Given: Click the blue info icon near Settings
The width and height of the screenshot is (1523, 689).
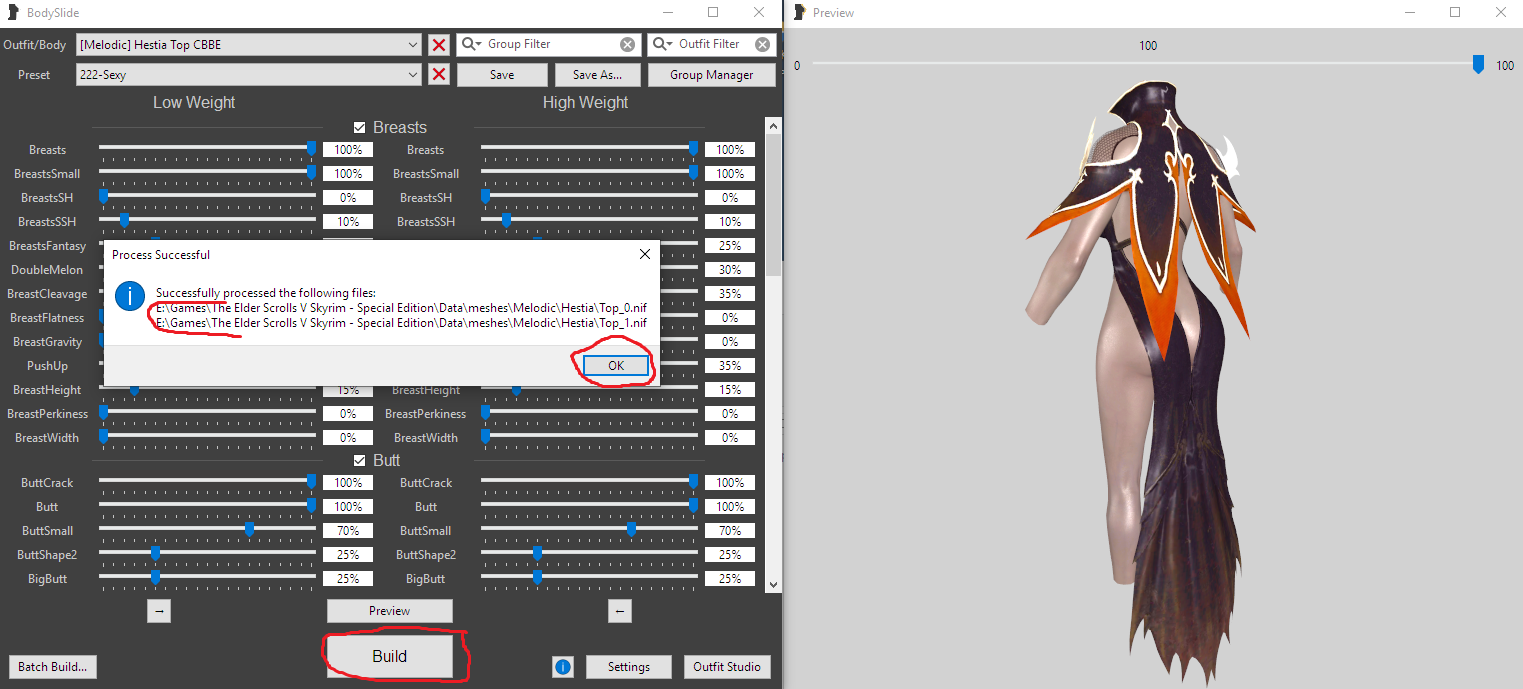Looking at the screenshot, I should pos(562,667).
